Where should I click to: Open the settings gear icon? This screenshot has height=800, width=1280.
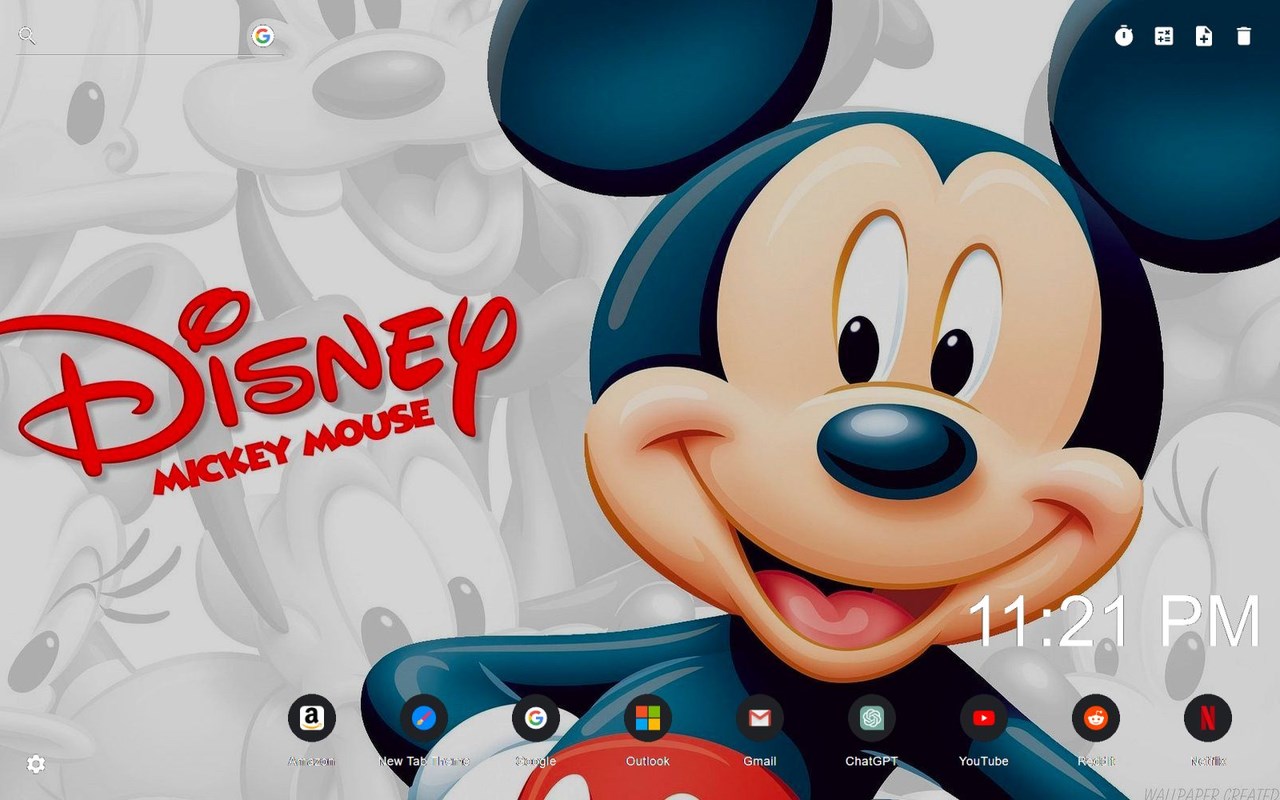tap(36, 765)
